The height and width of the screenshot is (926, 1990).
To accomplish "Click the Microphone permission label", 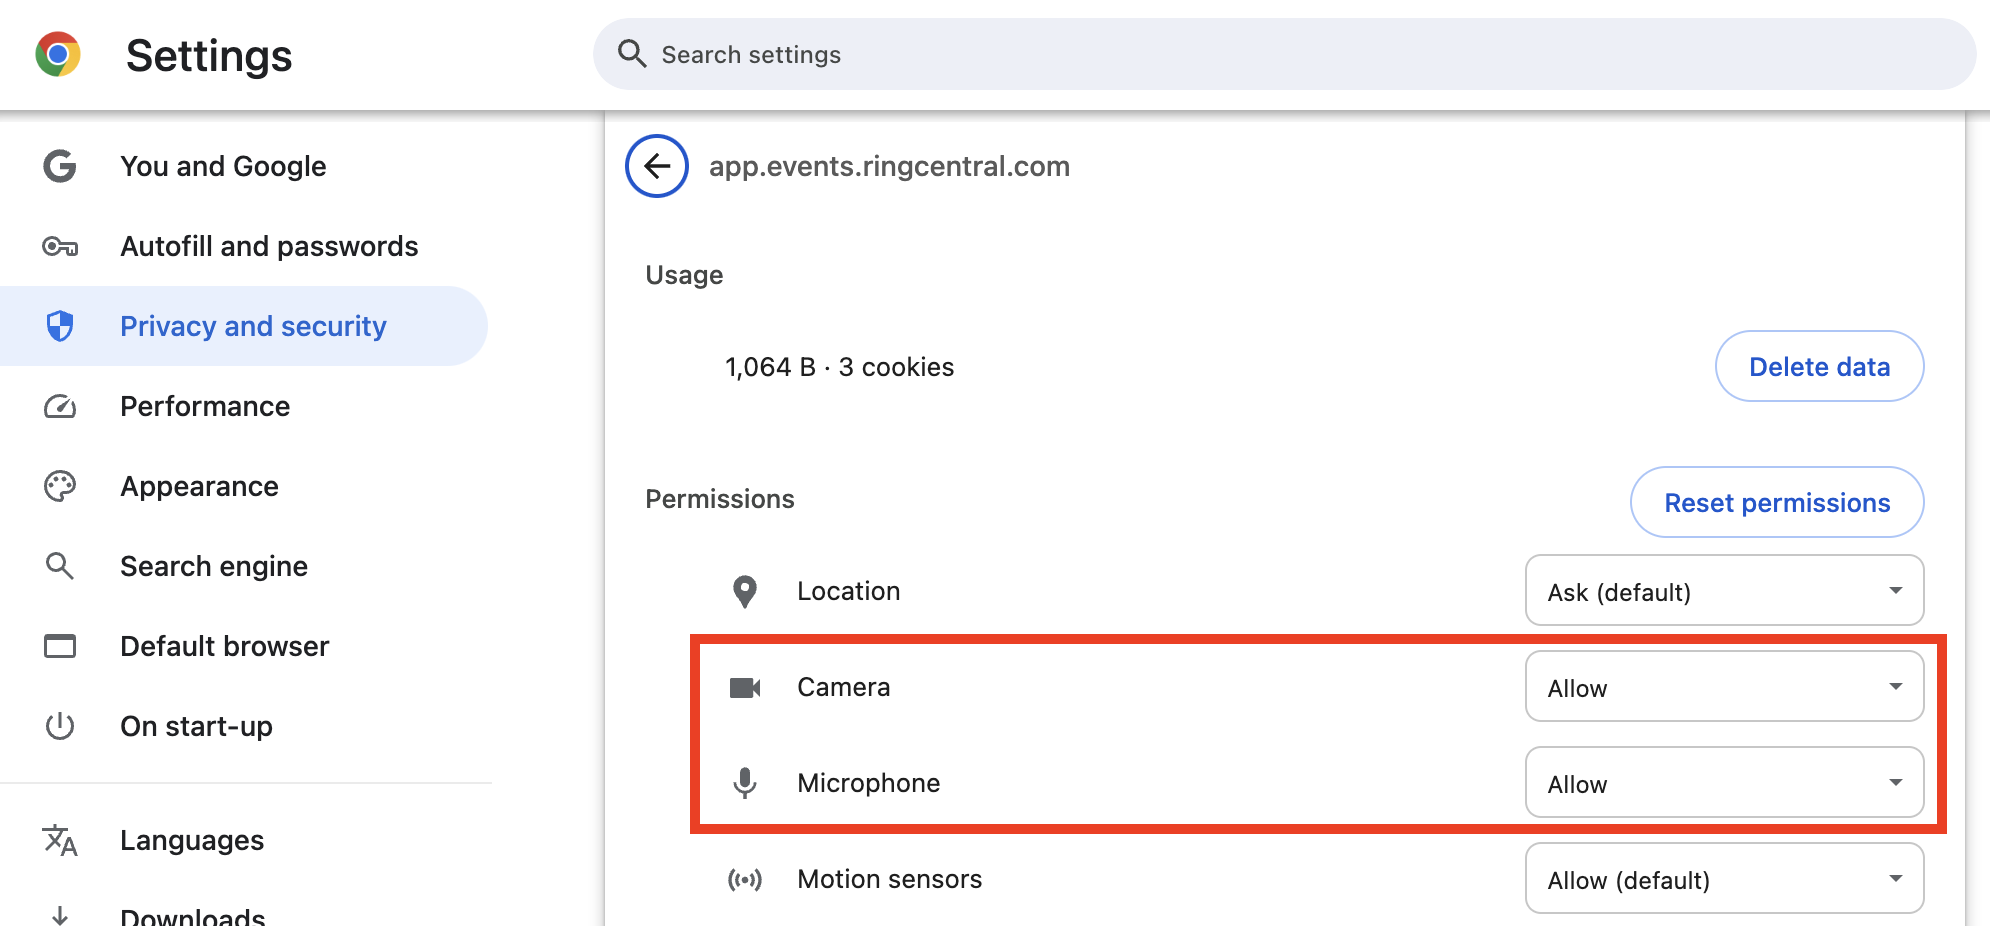I will [x=868, y=783].
